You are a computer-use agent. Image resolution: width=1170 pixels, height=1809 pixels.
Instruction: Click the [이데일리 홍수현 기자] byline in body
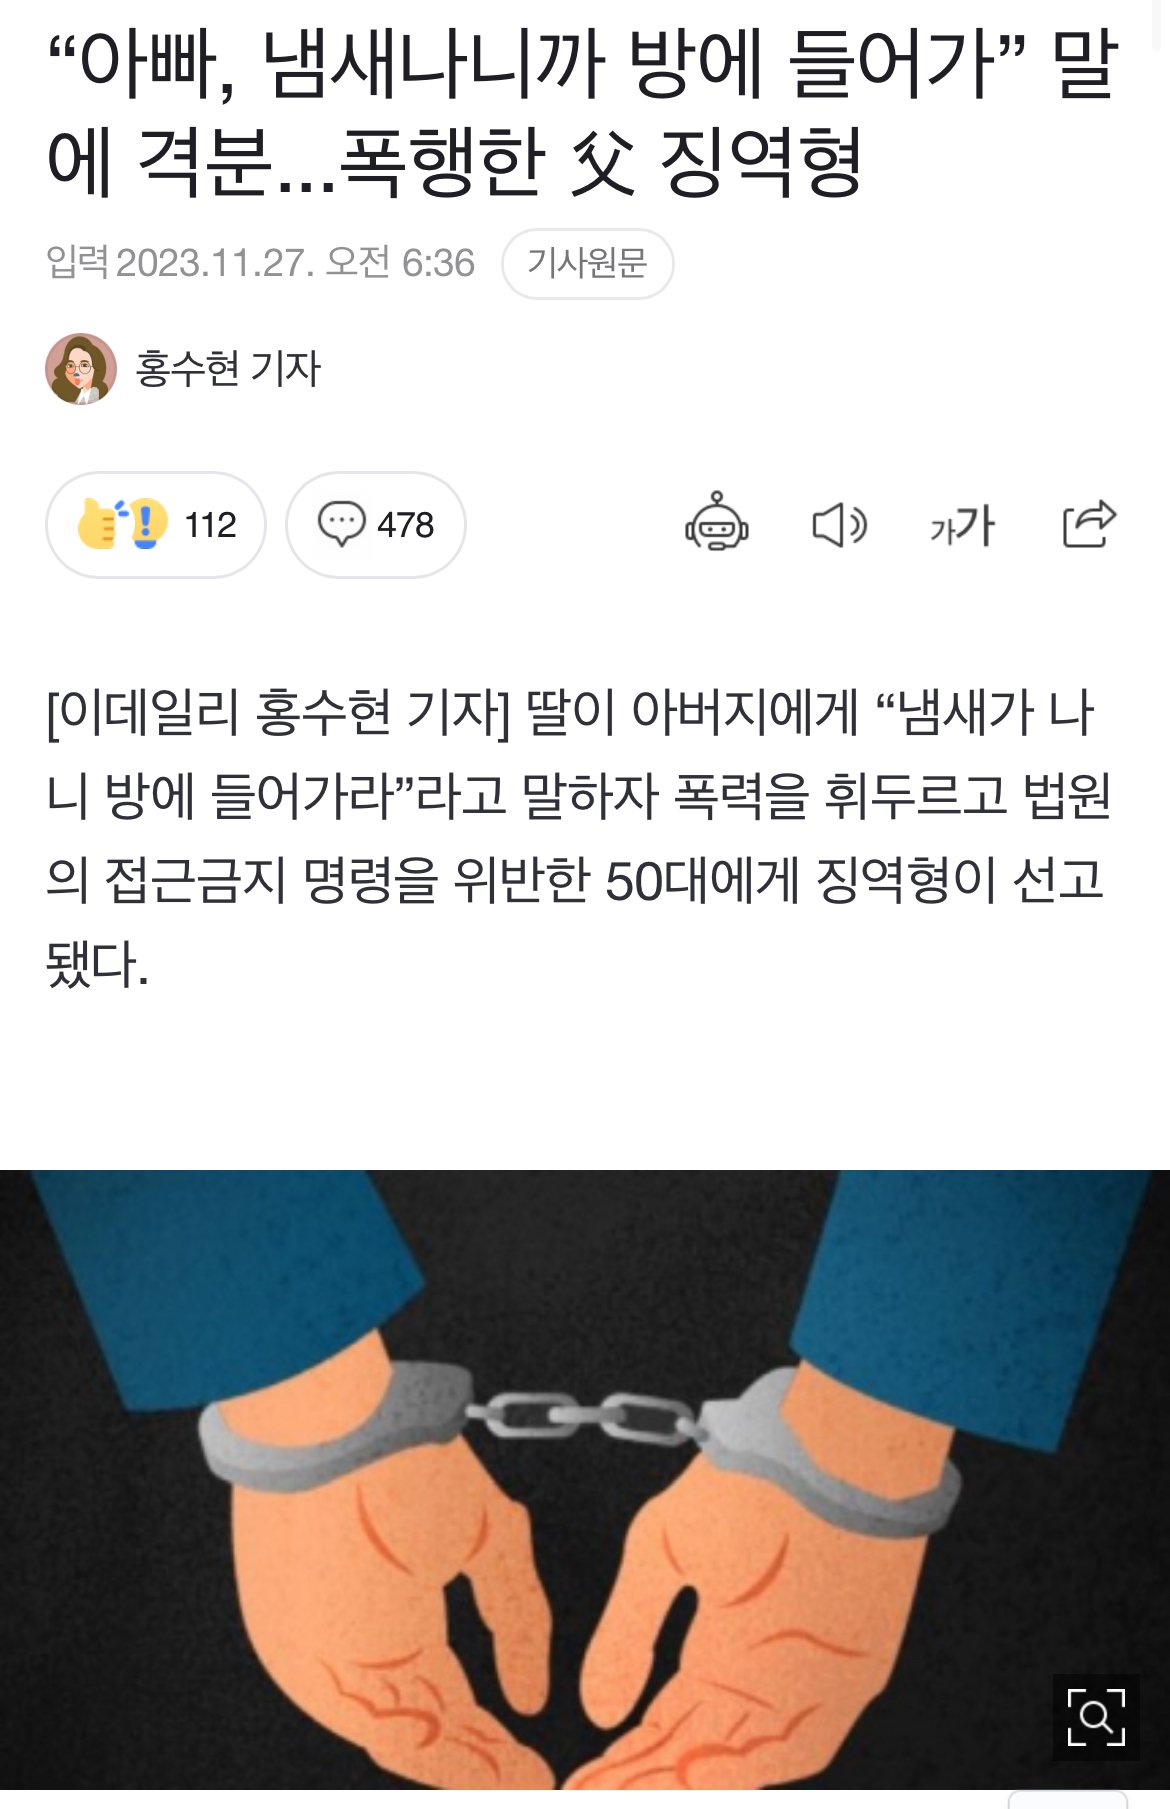click(277, 713)
